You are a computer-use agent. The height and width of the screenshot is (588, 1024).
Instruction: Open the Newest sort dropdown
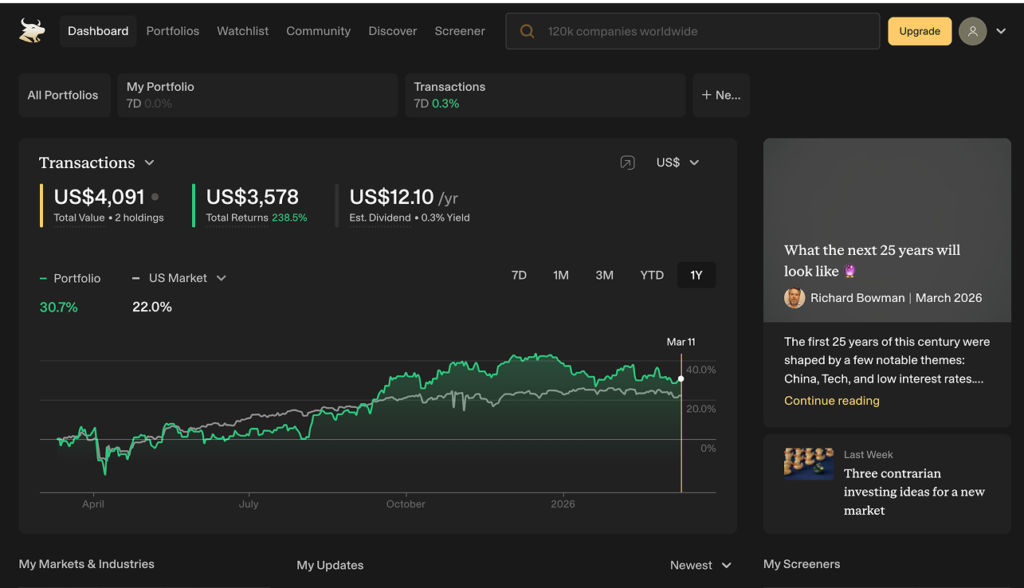point(700,564)
